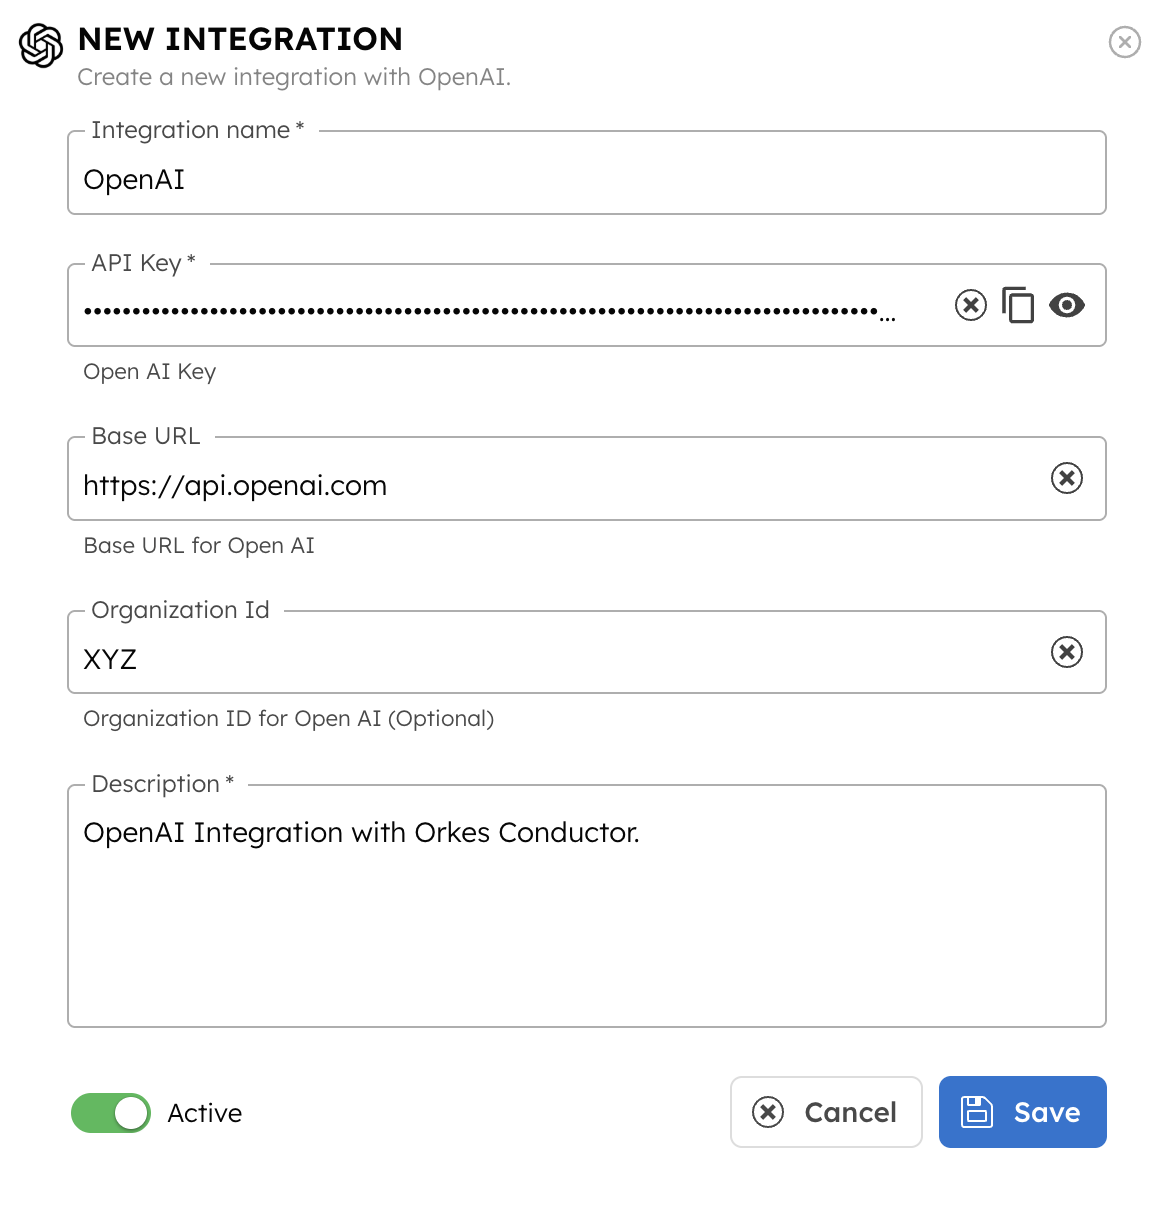1174x1208 pixels.
Task: Clear the API Key field
Action: tap(970, 305)
